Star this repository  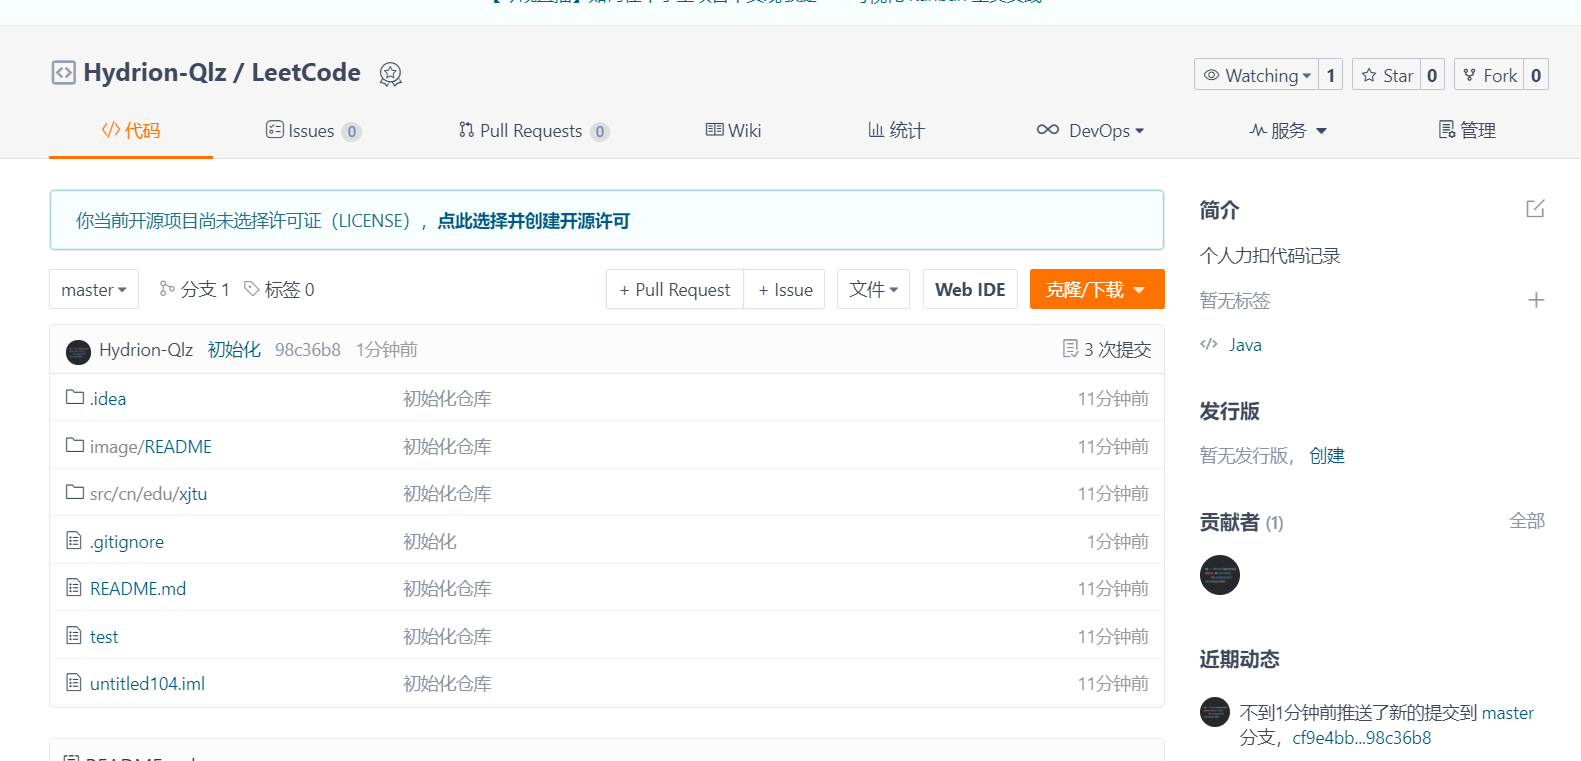(1386, 75)
